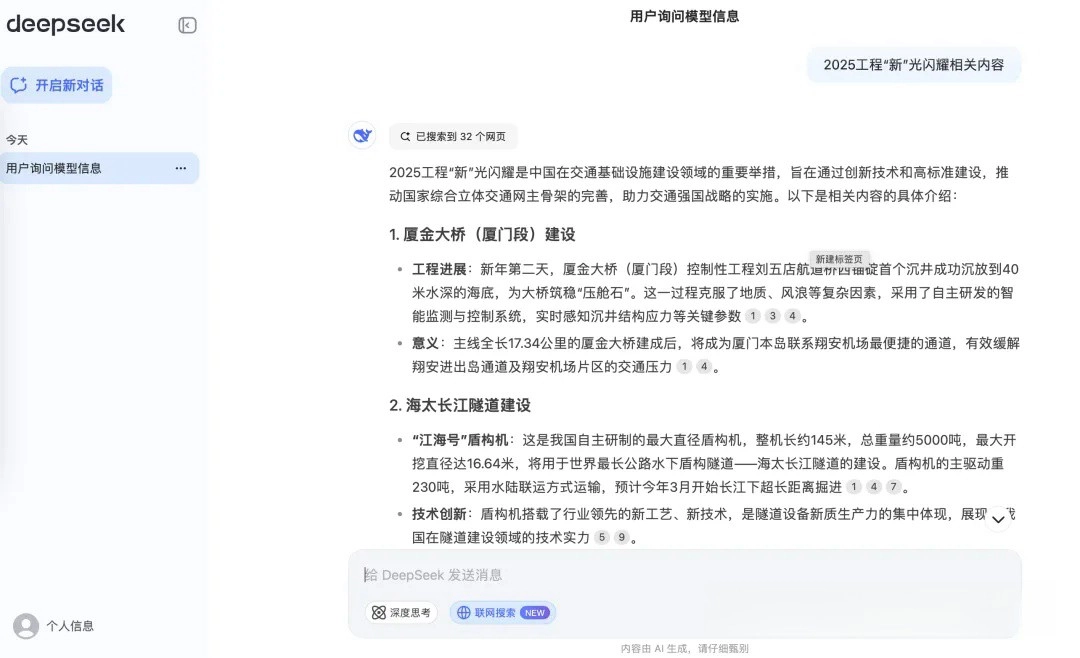Collapse the sidebar using the panel icon
Screen dimensions: 1080x658
click(187, 26)
